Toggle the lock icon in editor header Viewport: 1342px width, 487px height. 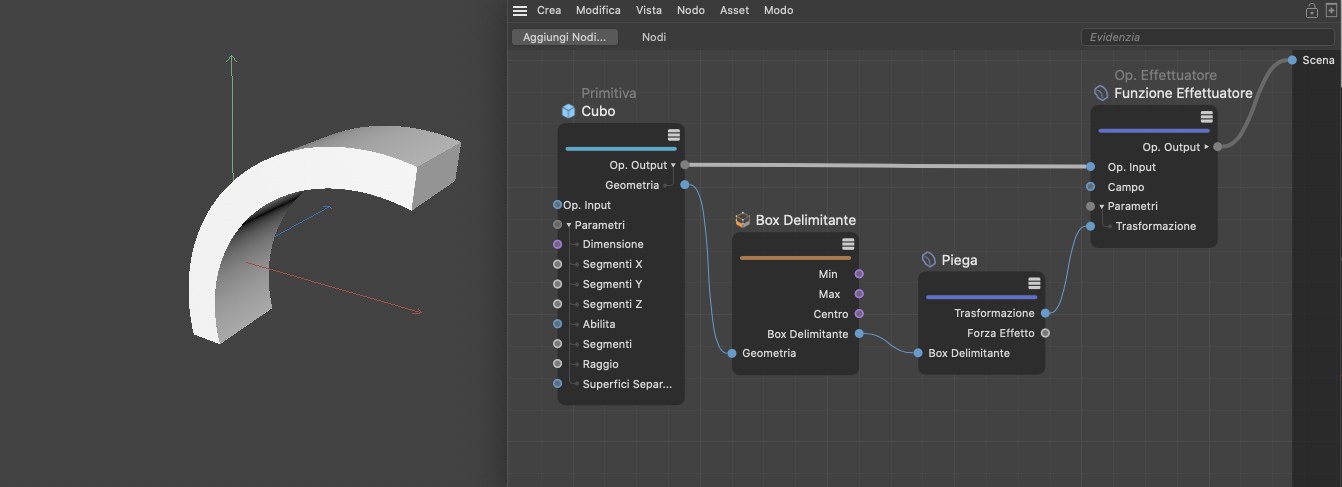[x=1311, y=11]
